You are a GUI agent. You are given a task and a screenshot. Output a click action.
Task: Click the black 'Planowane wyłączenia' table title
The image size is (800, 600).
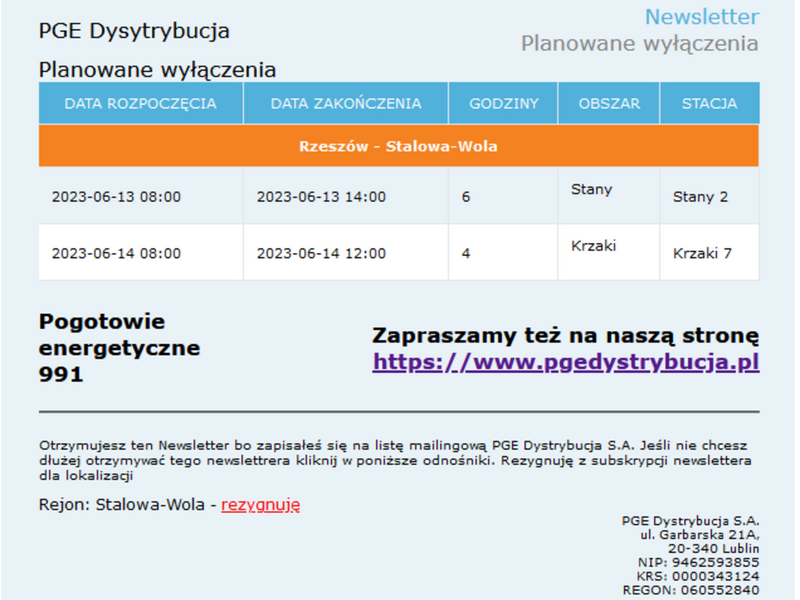[158, 70]
